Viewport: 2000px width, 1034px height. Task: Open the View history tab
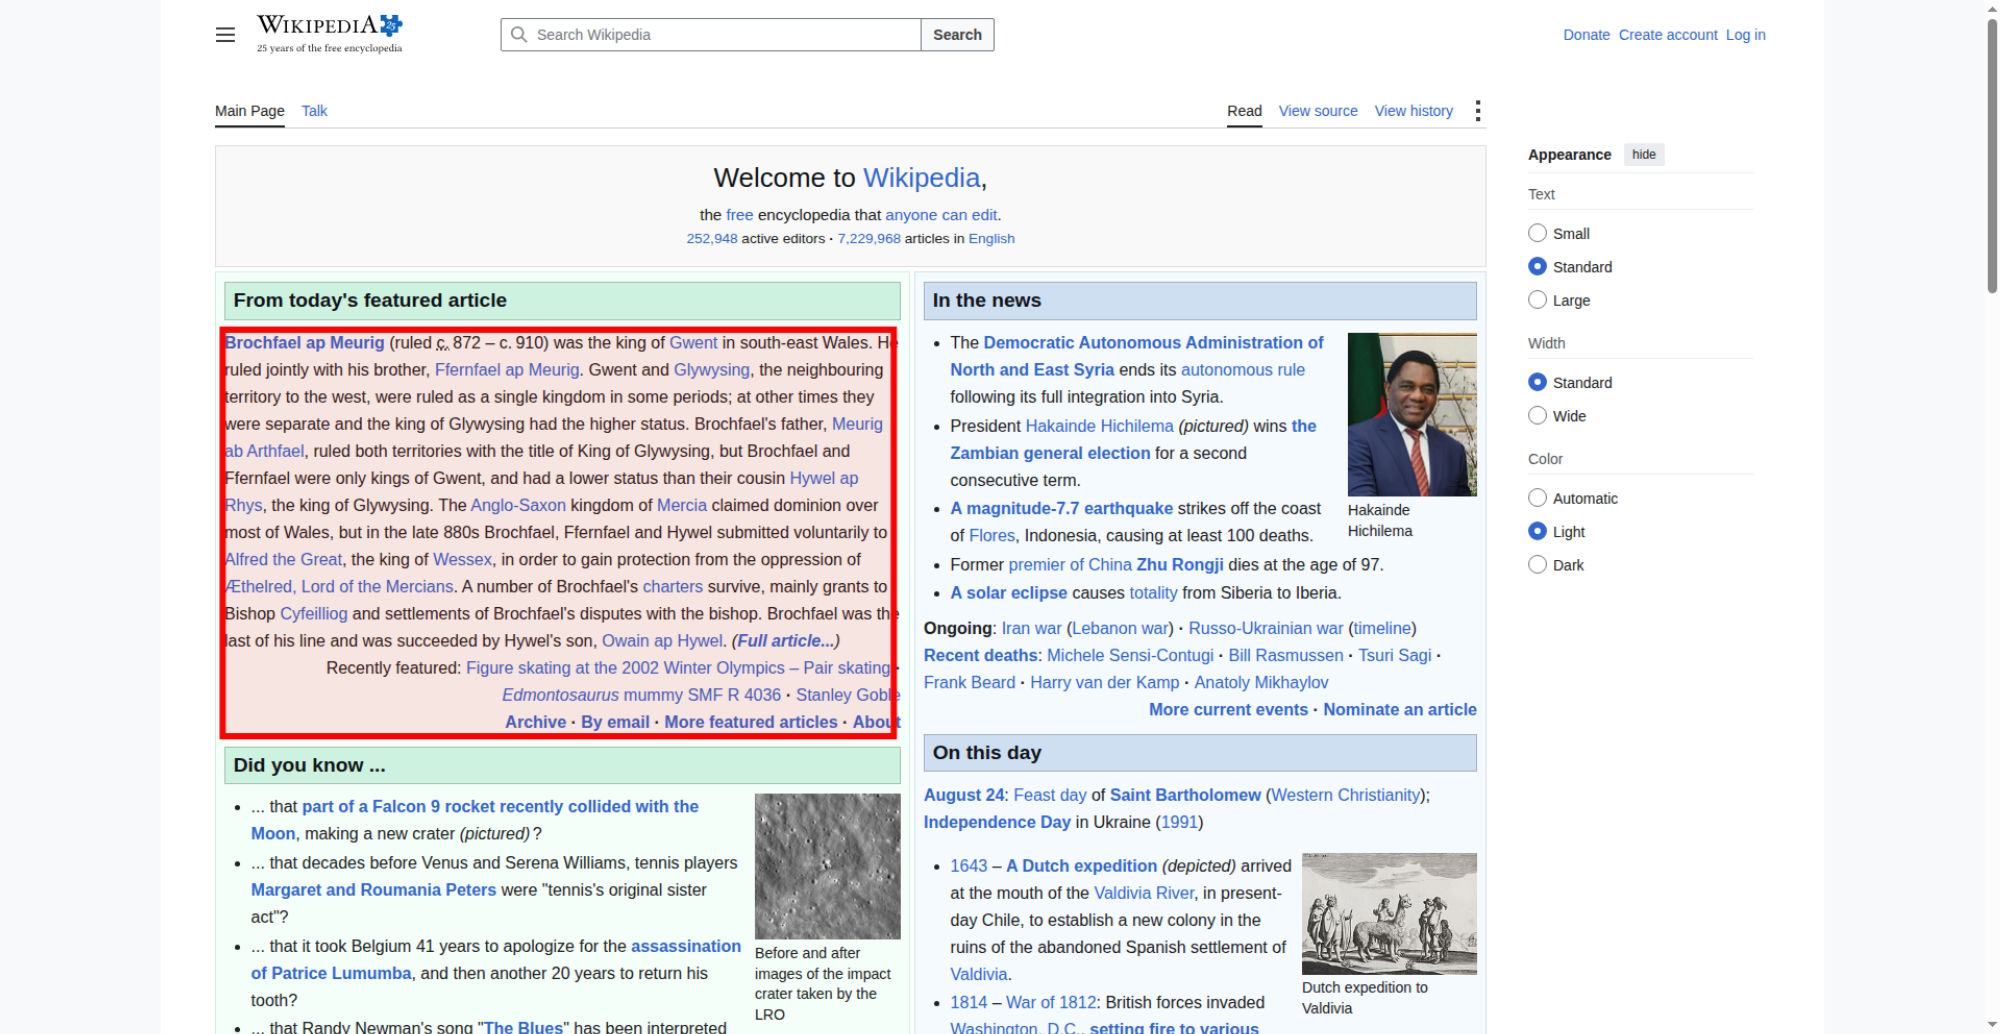tap(1413, 111)
